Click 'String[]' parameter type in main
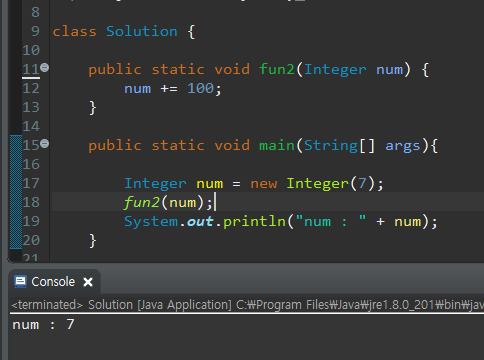Image resolution: width=484 pixels, height=360 pixels. tap(340, 146)
